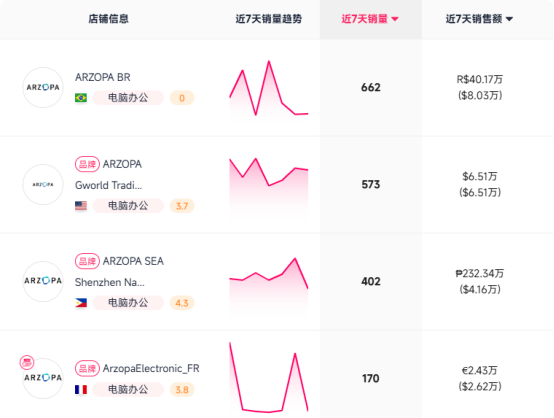Sort by 近7天销量 dropdown arrow
This screenshot has width=554, height=418.
[395, 19]
